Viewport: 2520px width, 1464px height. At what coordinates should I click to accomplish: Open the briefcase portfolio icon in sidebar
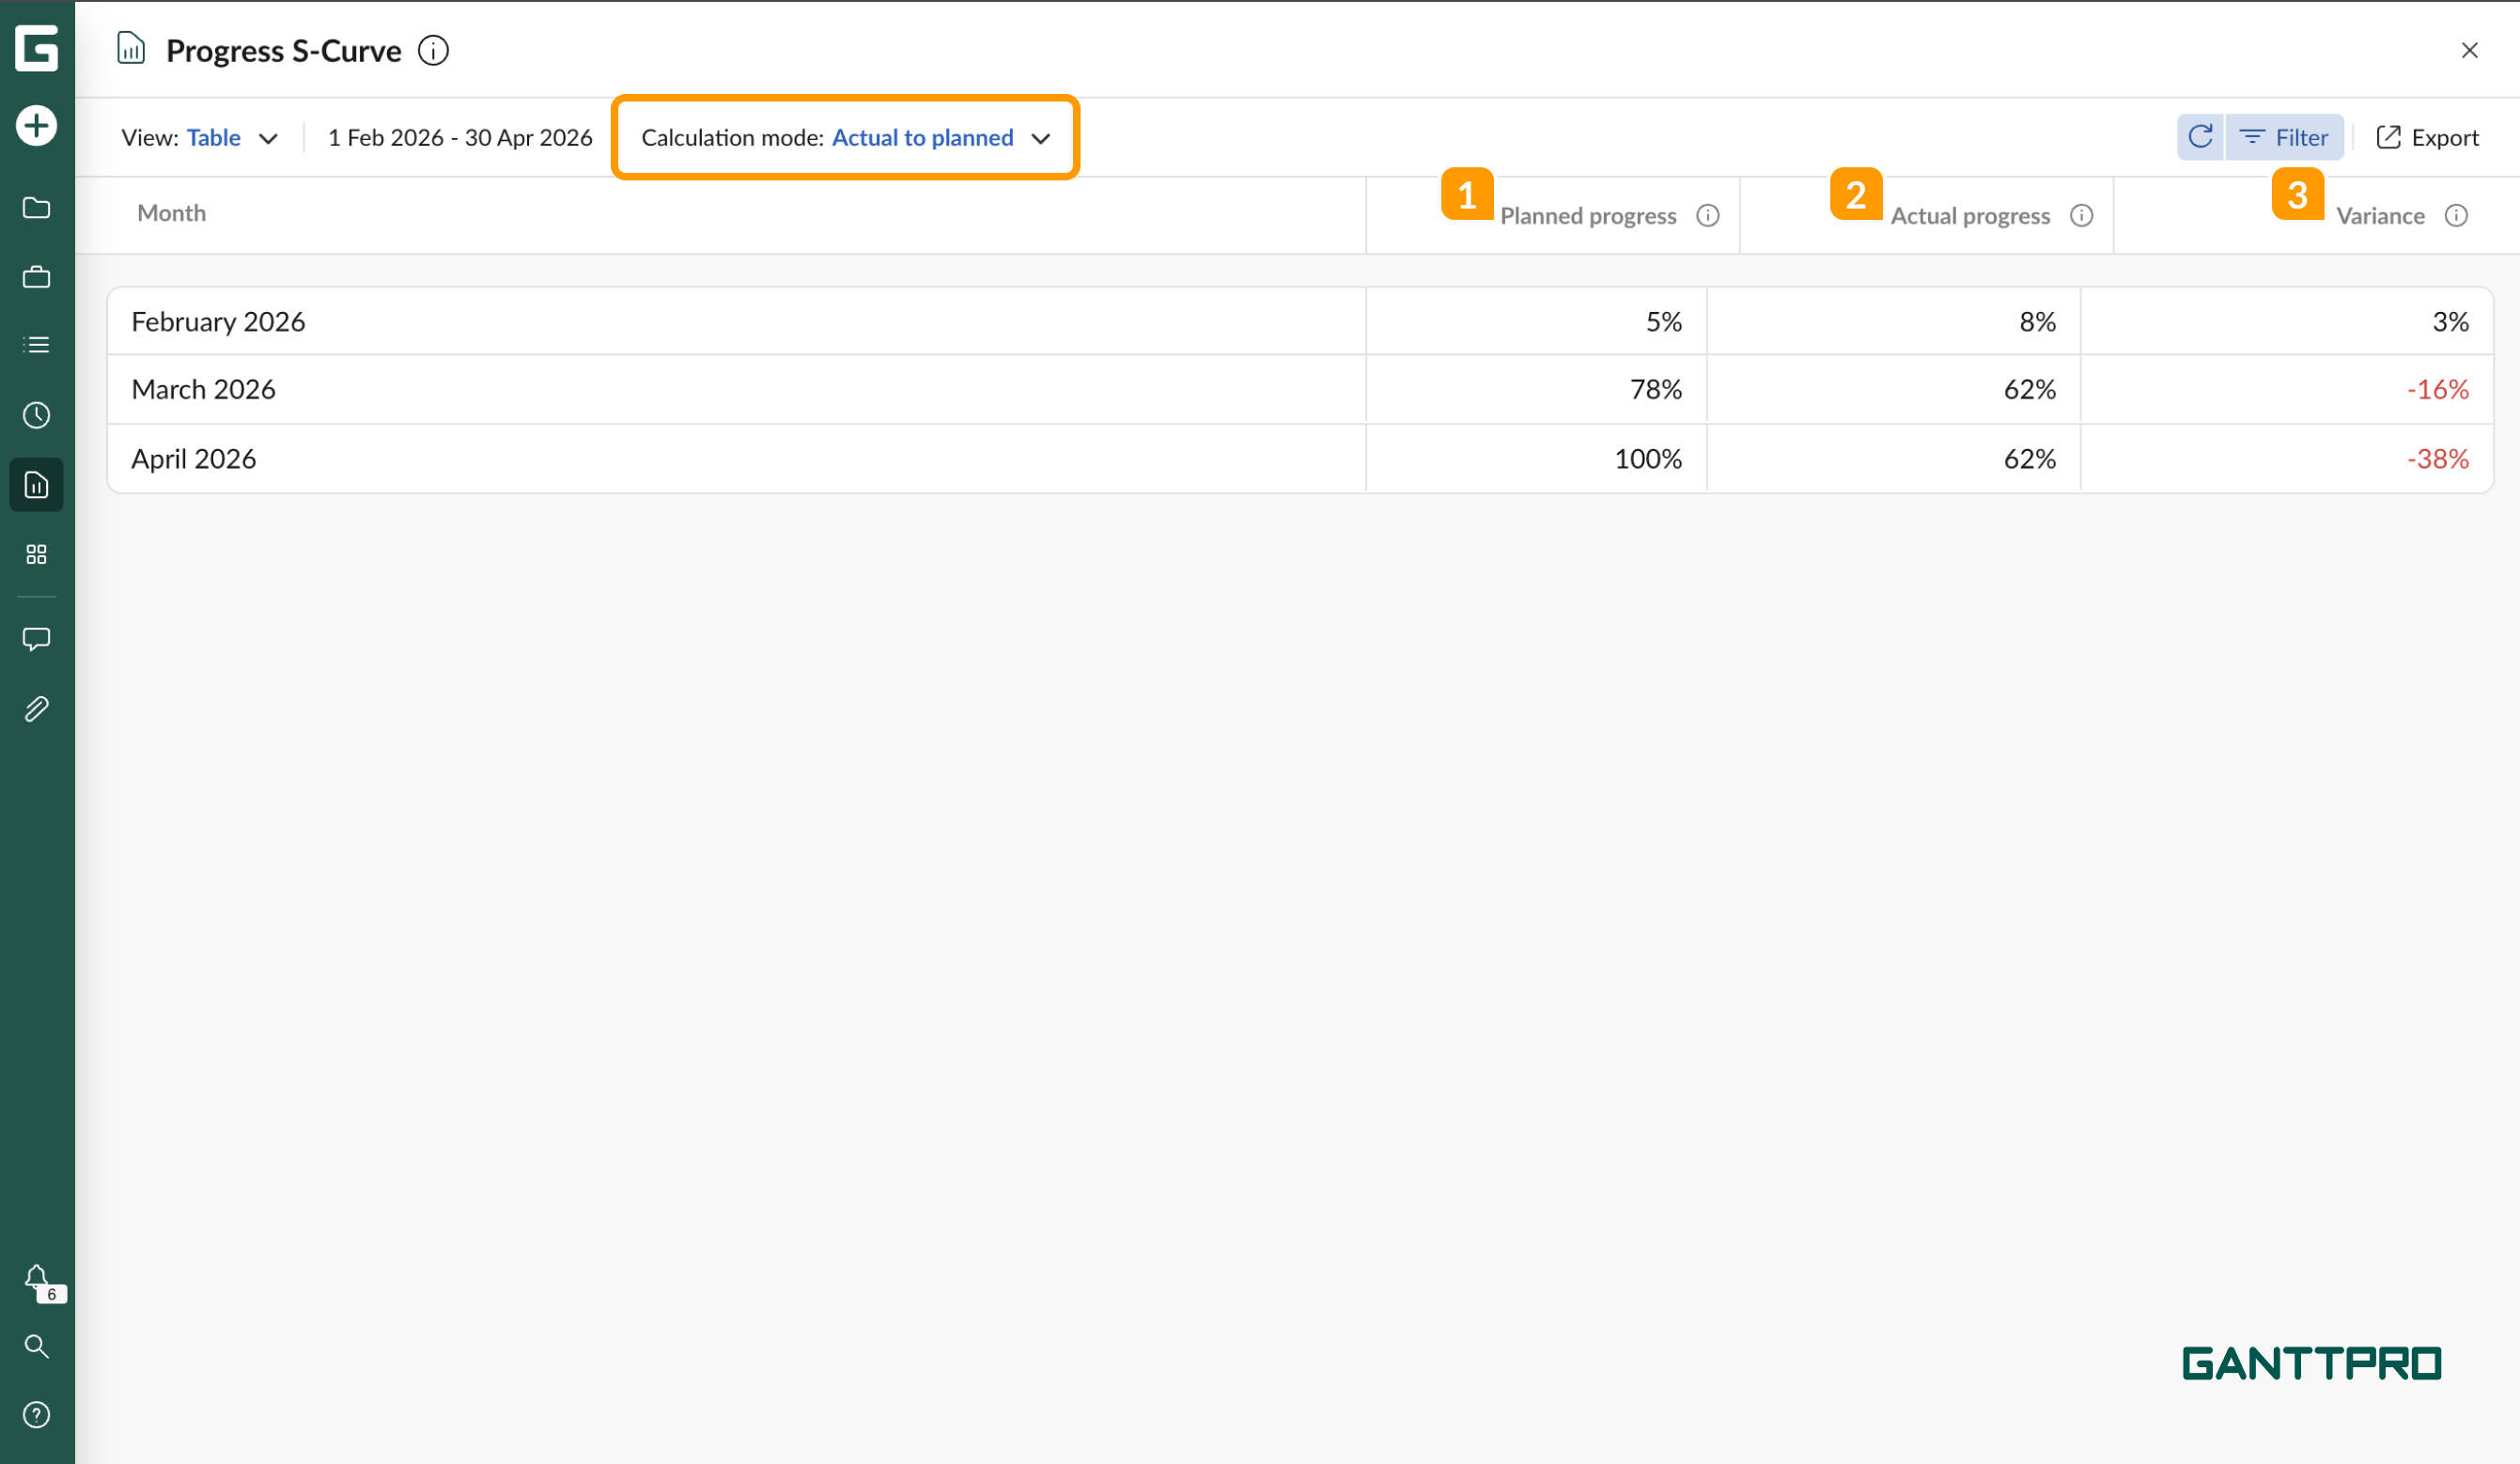point(37,277)
